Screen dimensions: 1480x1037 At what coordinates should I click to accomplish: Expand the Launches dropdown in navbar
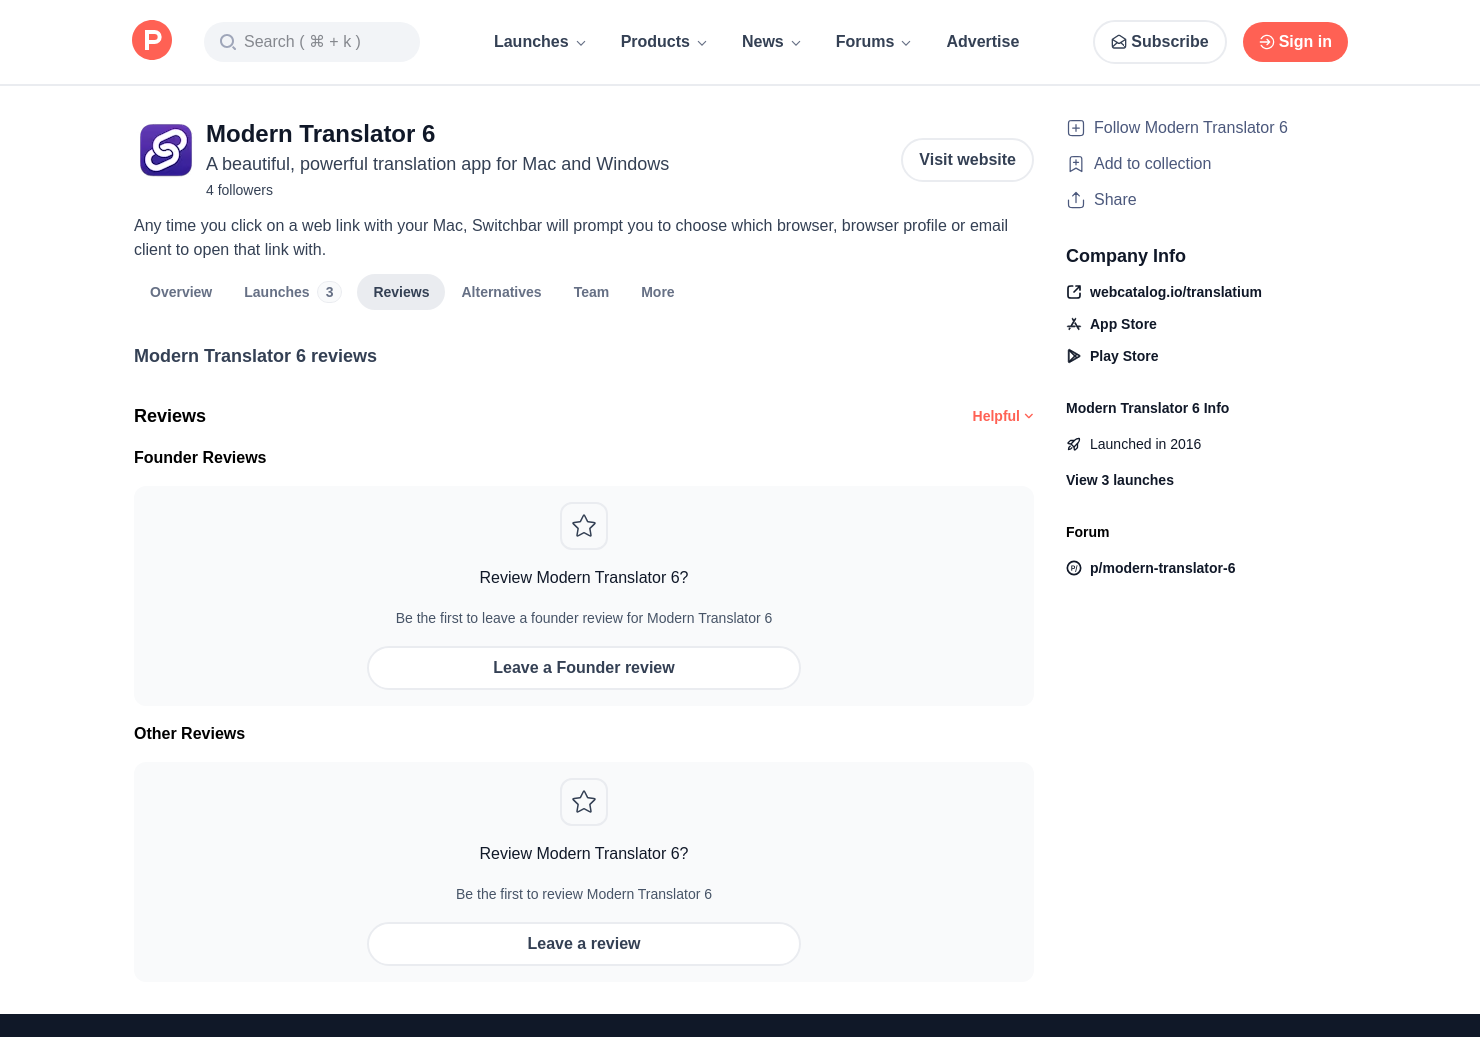click(539, 42)
